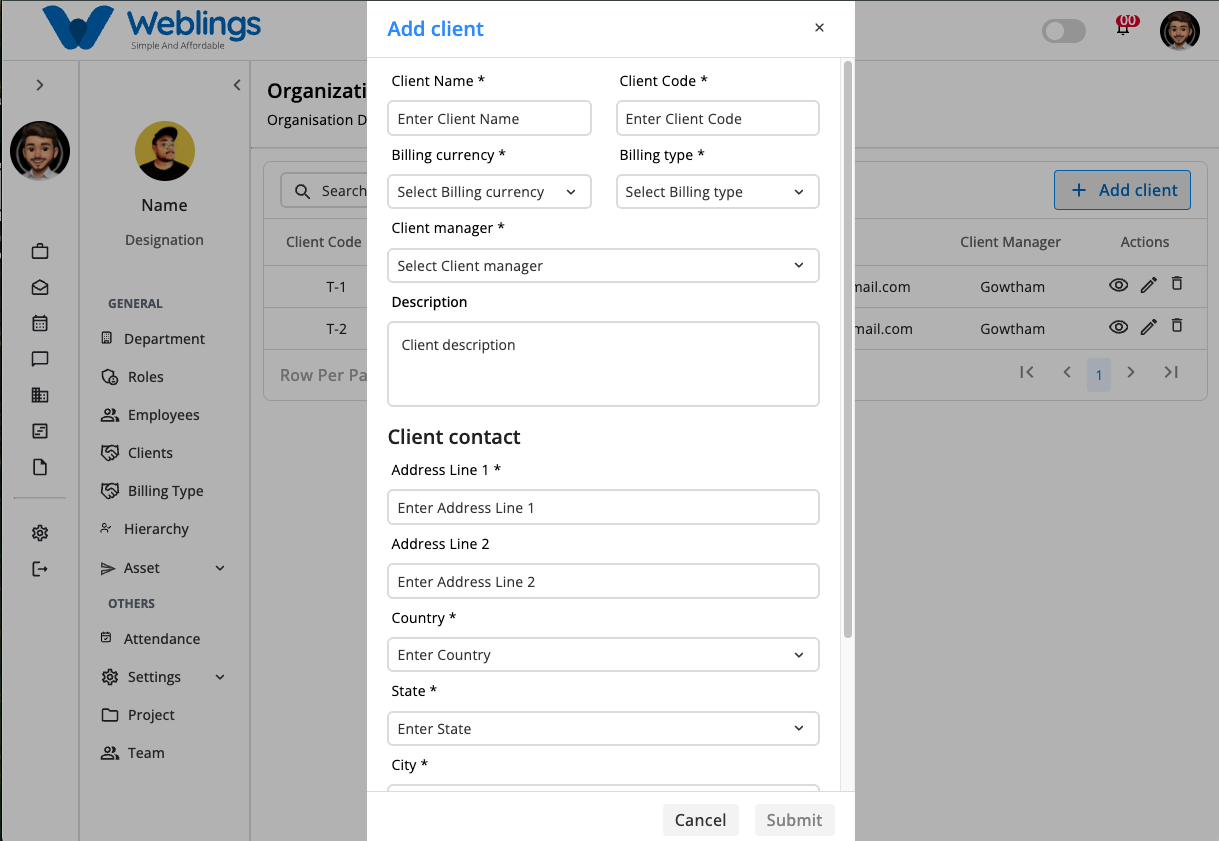Open the calendar icon in the left rail
This screenshot has height=841, width=1219.
[40, 323]
